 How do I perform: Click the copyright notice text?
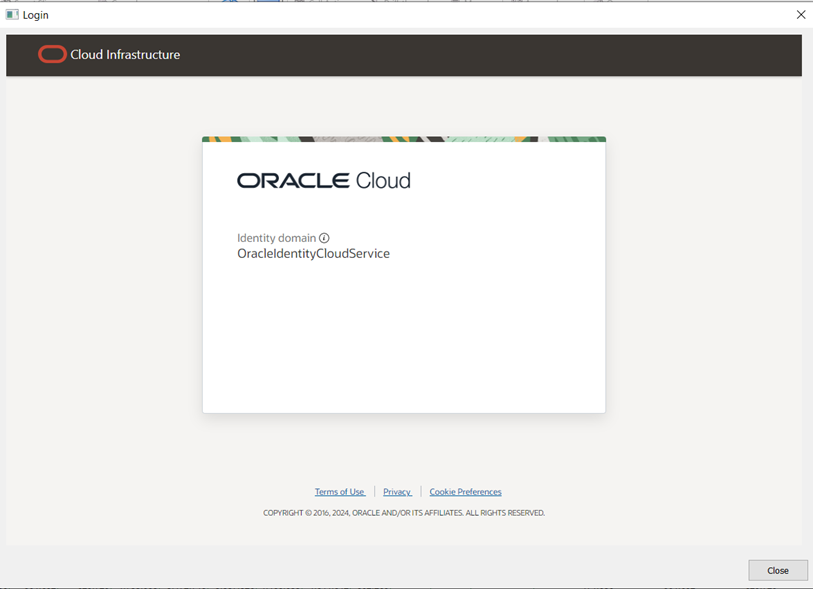pos(404,513)
